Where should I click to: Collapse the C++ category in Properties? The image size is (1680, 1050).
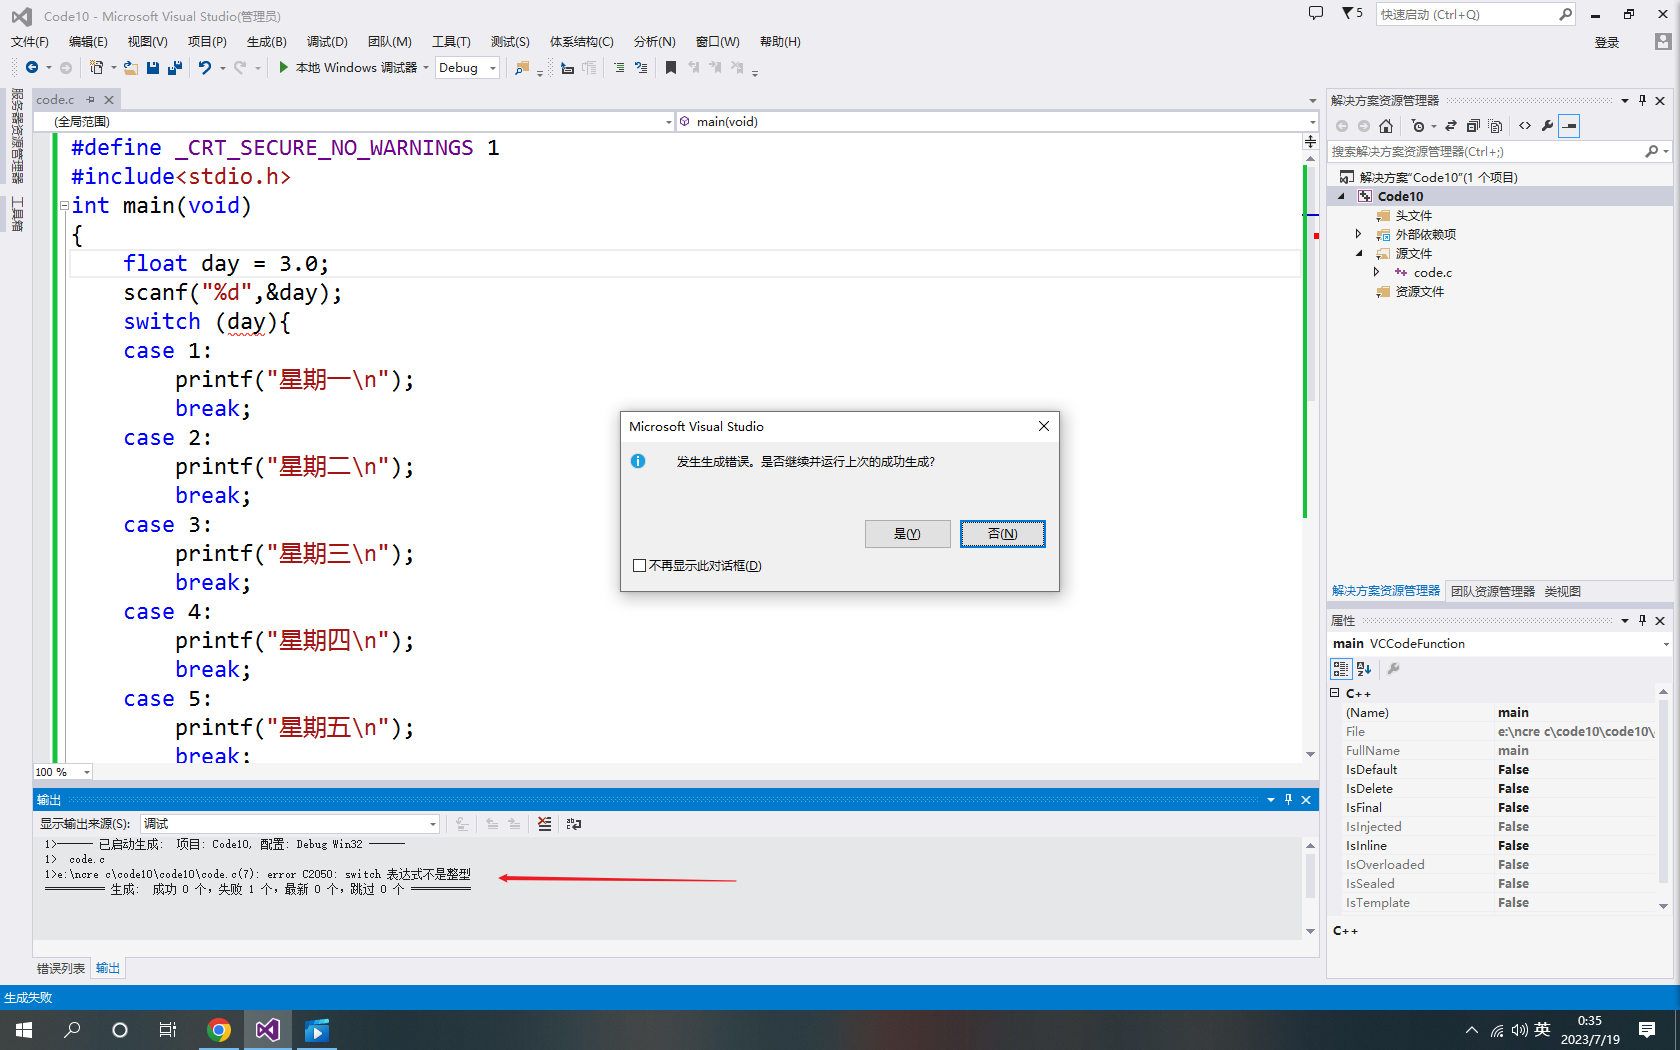(1335, 693)
